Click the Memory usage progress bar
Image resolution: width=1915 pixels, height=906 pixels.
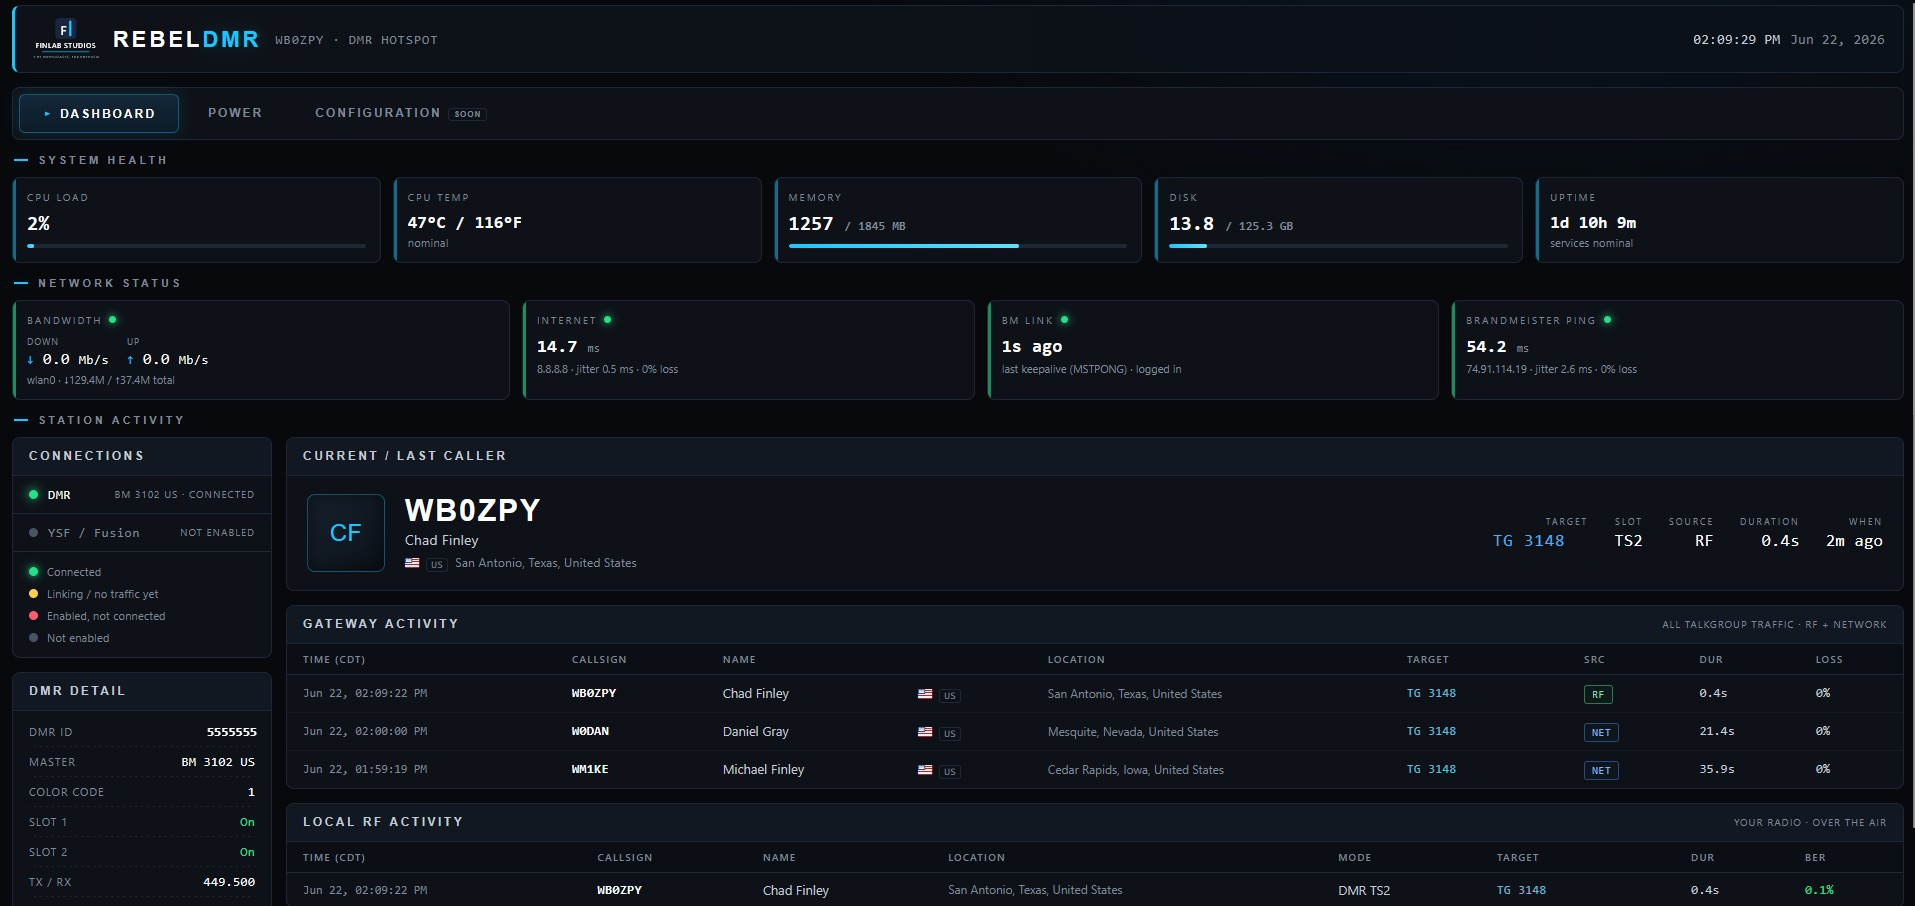tap(957, 246)
